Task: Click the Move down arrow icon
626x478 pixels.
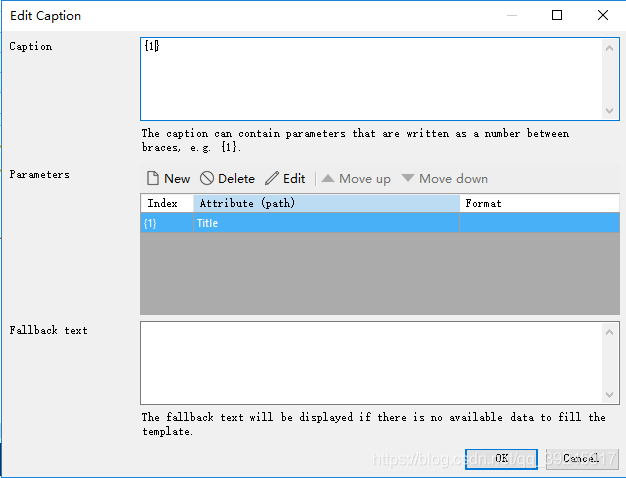Action: point(408,179)
